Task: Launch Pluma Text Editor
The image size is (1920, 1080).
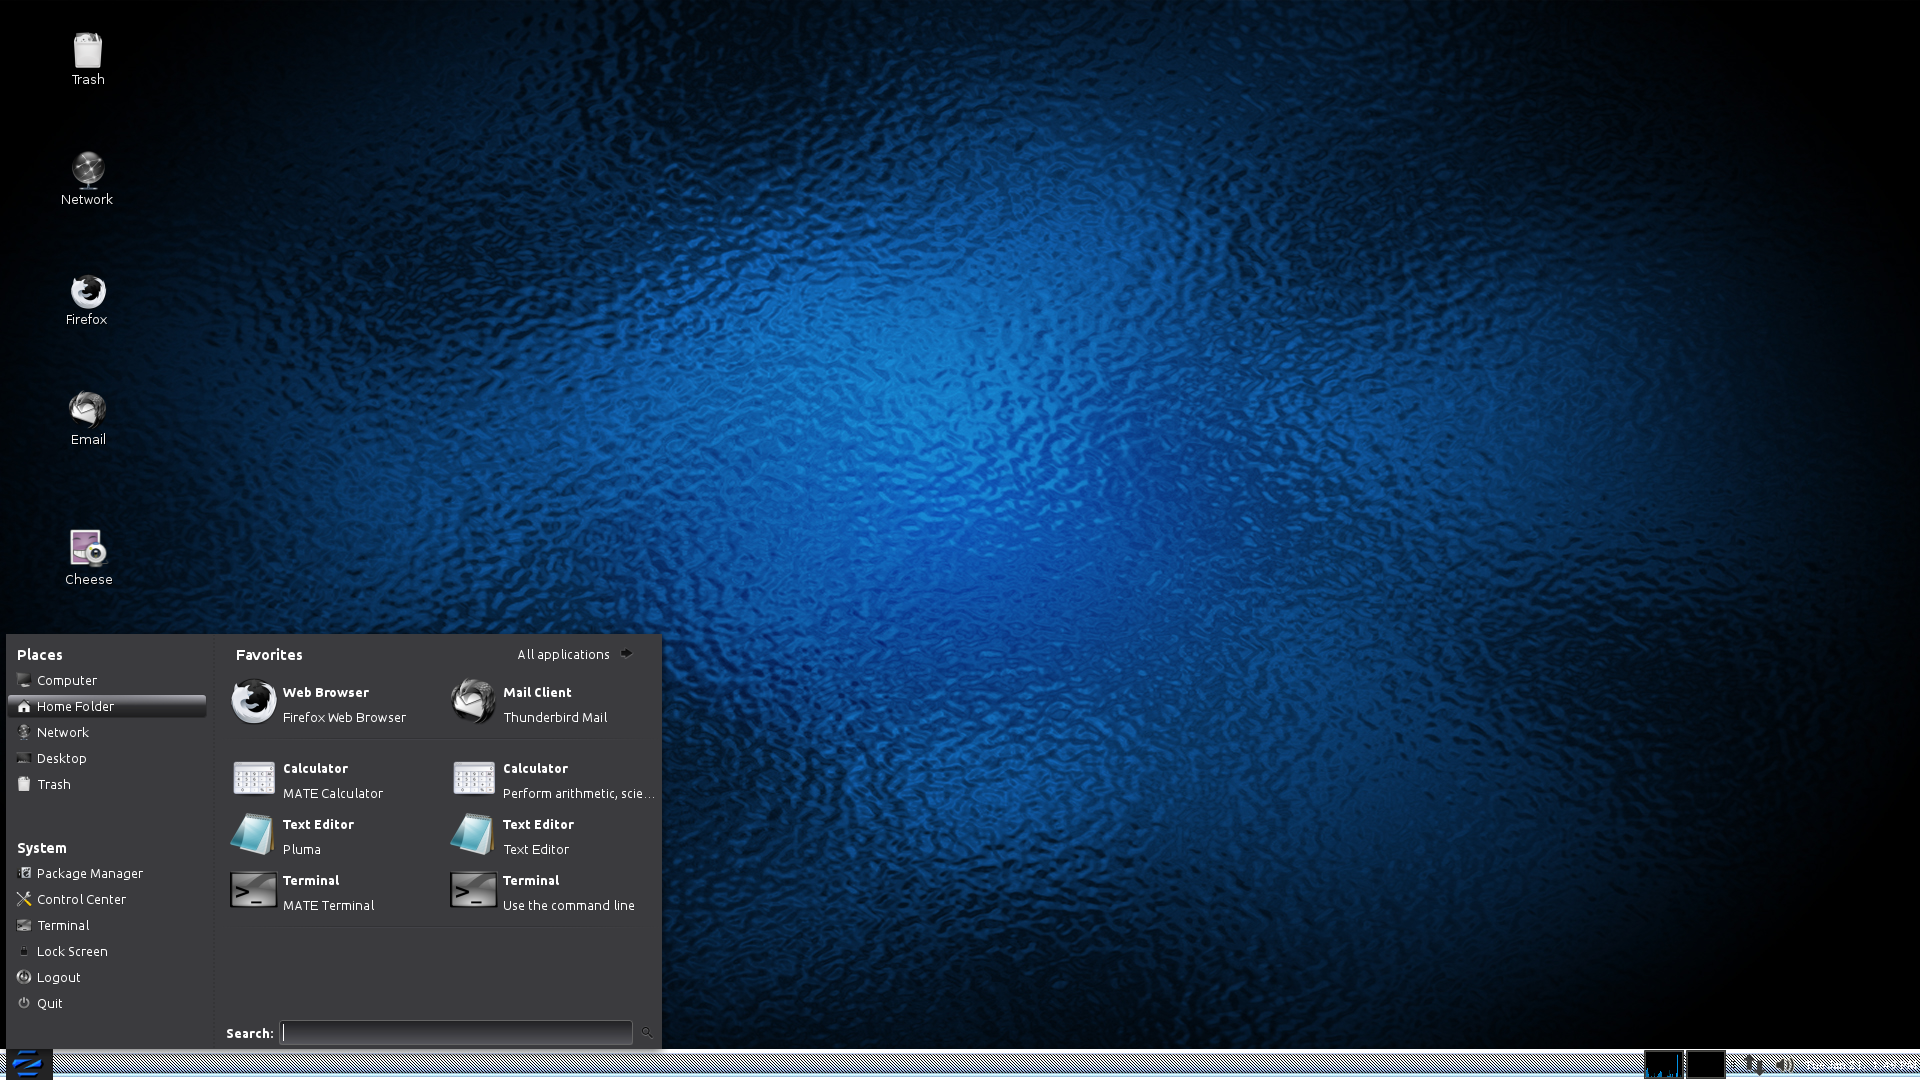Action: point(318,836)
